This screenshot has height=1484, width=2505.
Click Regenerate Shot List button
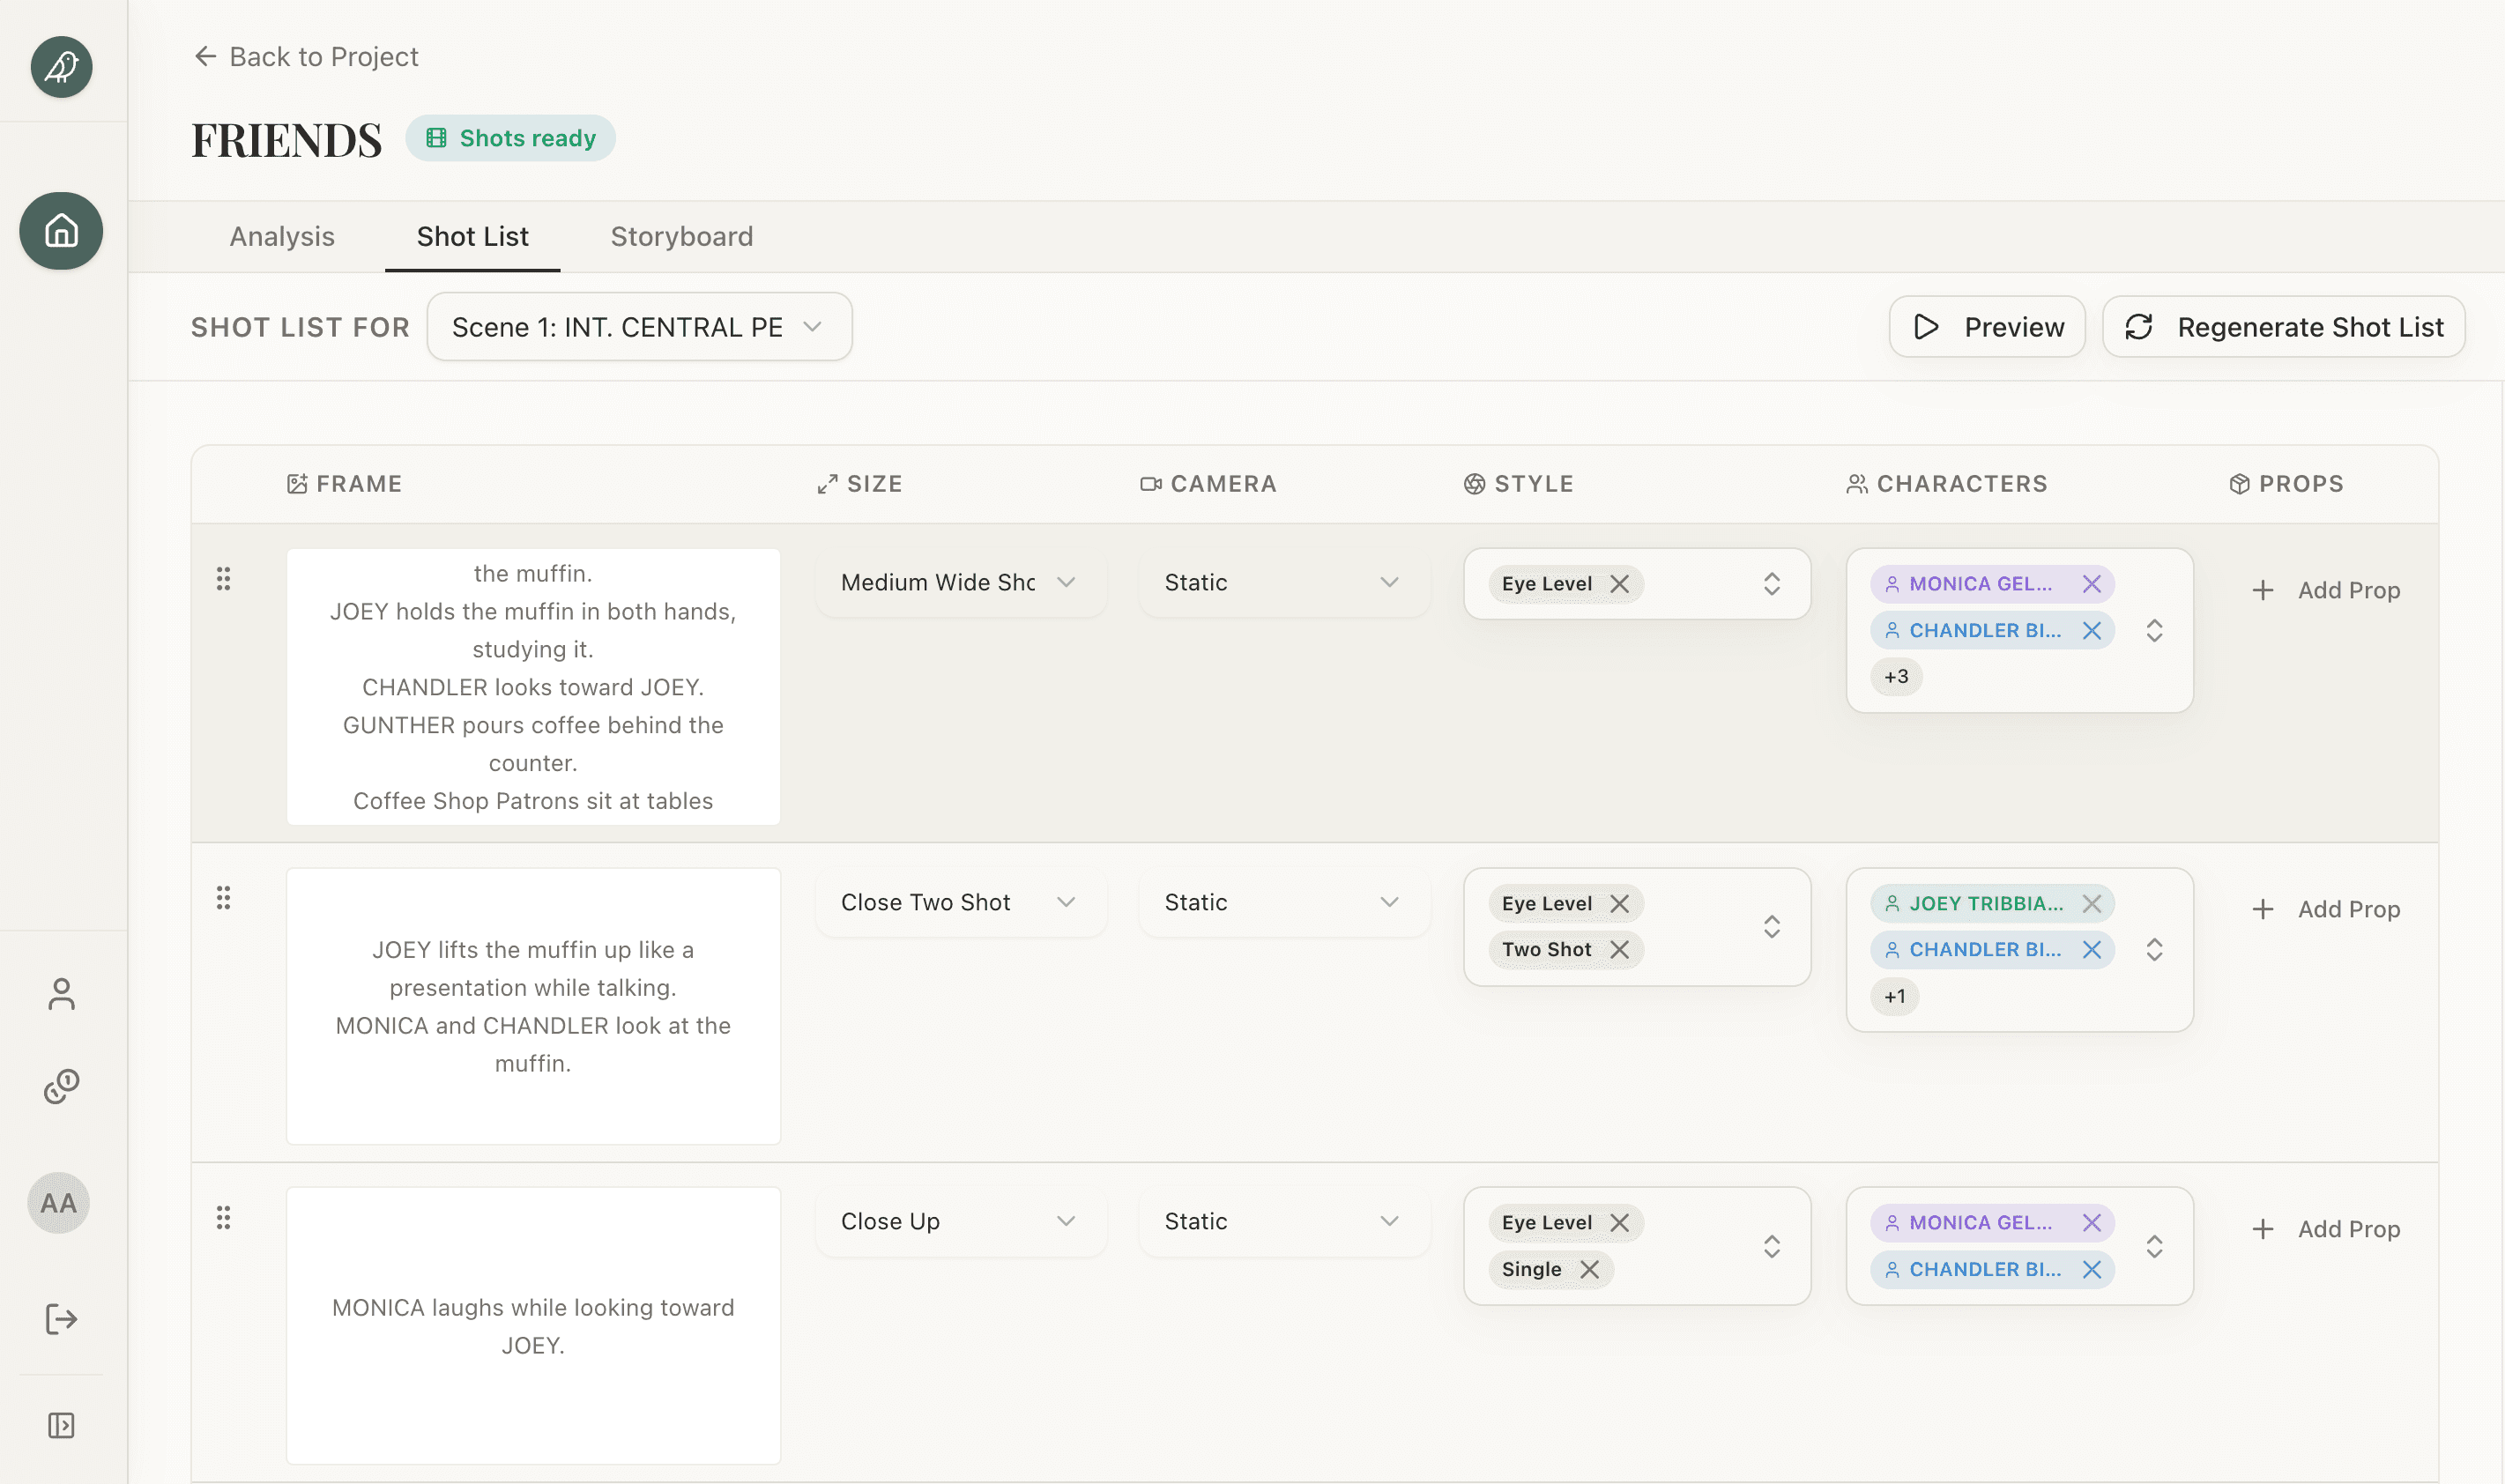(2284, 327)
